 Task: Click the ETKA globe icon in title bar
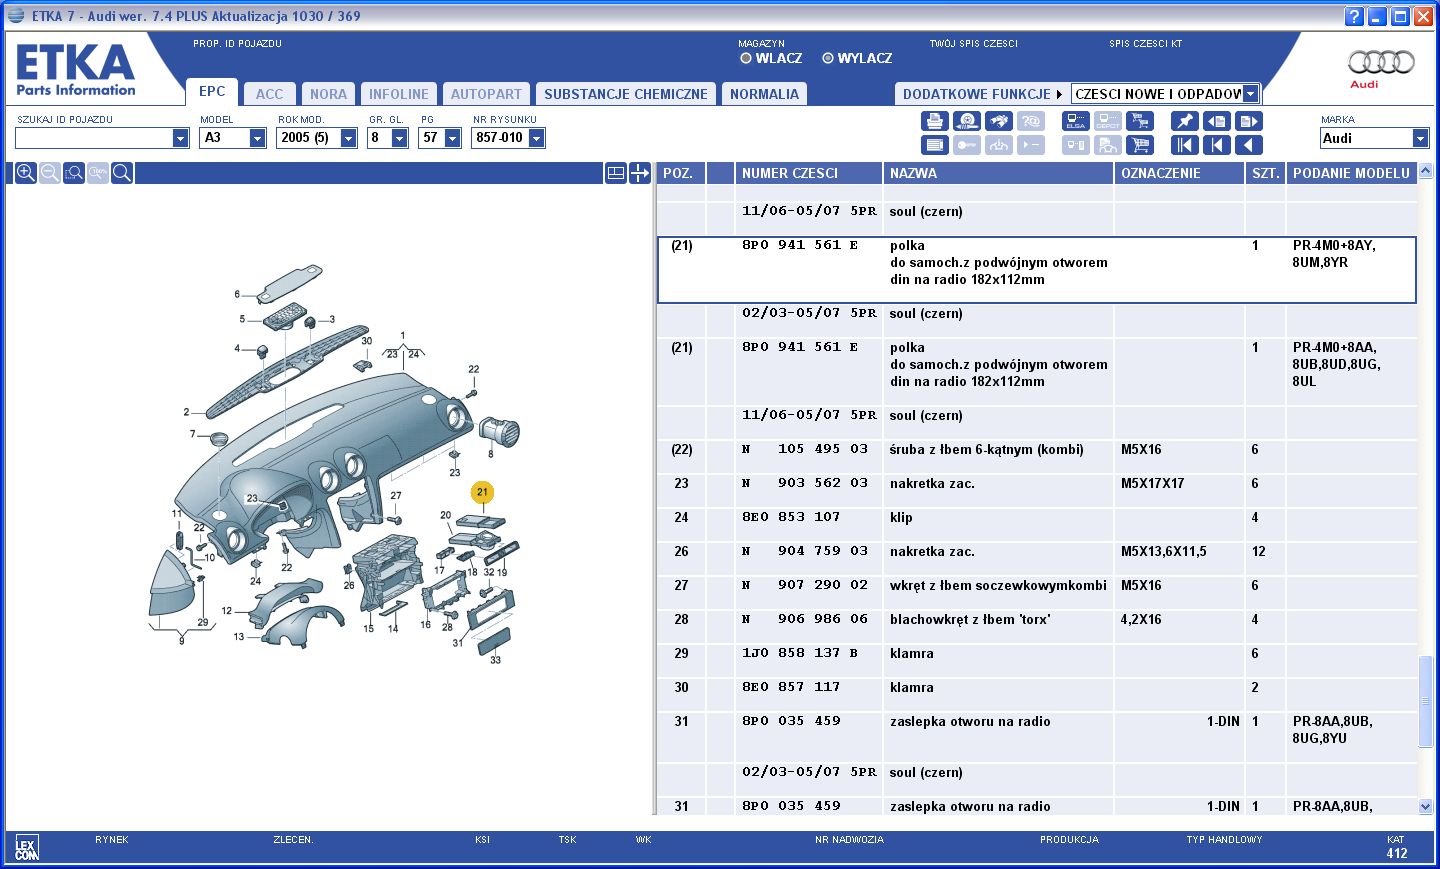[x=15, y=16]
